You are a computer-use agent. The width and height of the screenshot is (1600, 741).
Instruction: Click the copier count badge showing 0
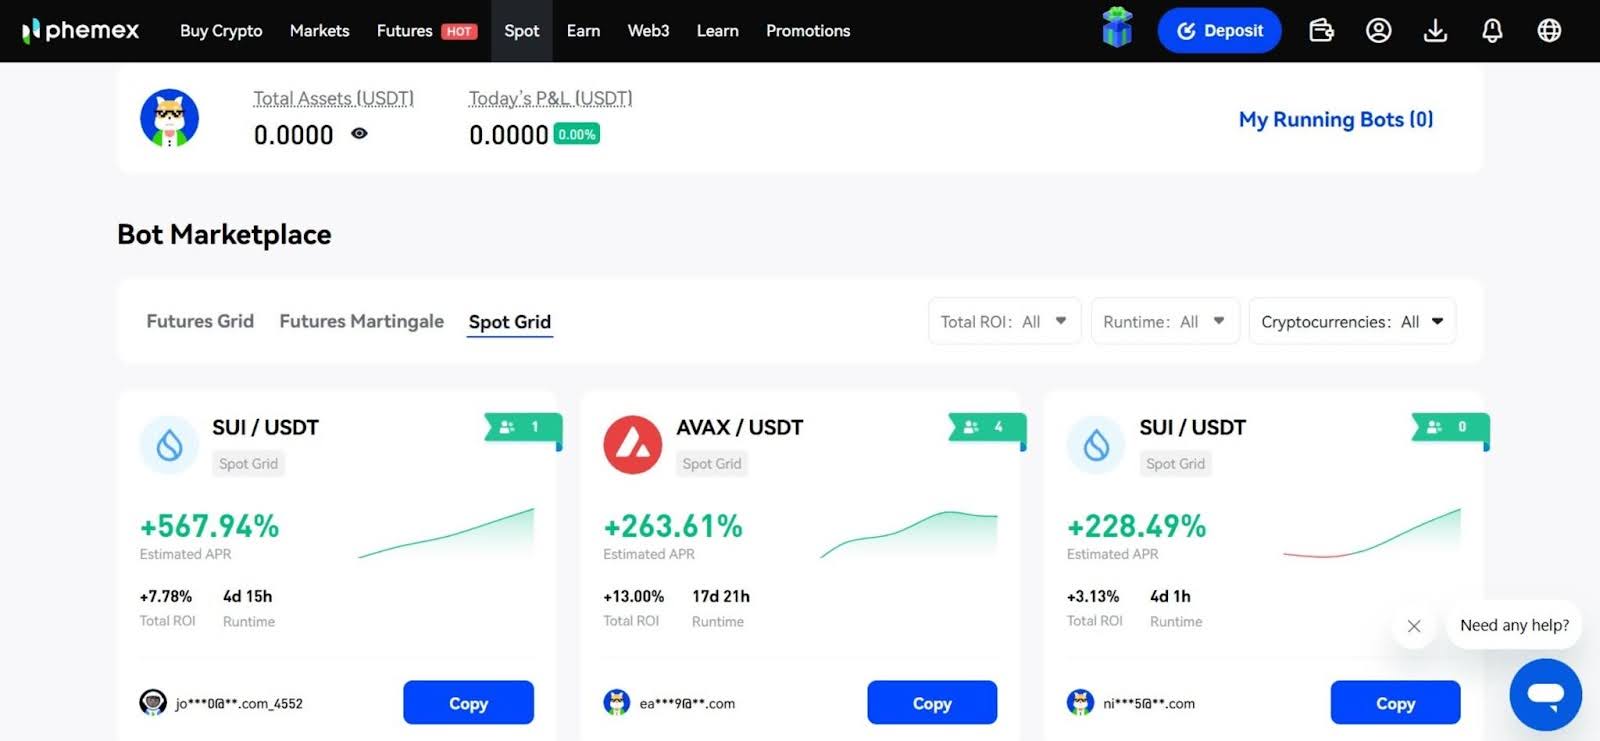1449,427
